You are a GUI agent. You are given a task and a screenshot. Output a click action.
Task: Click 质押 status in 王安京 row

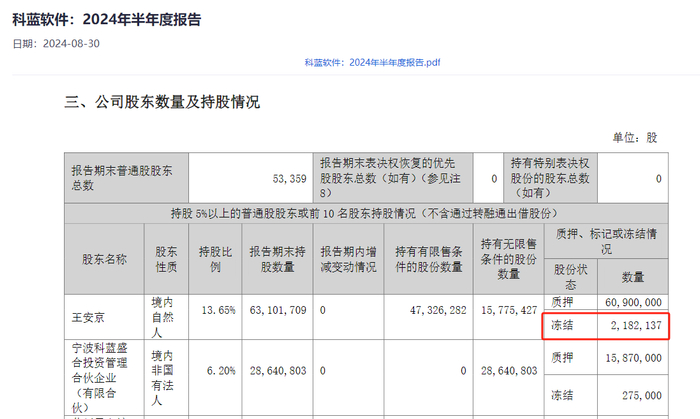coord(562,303)
